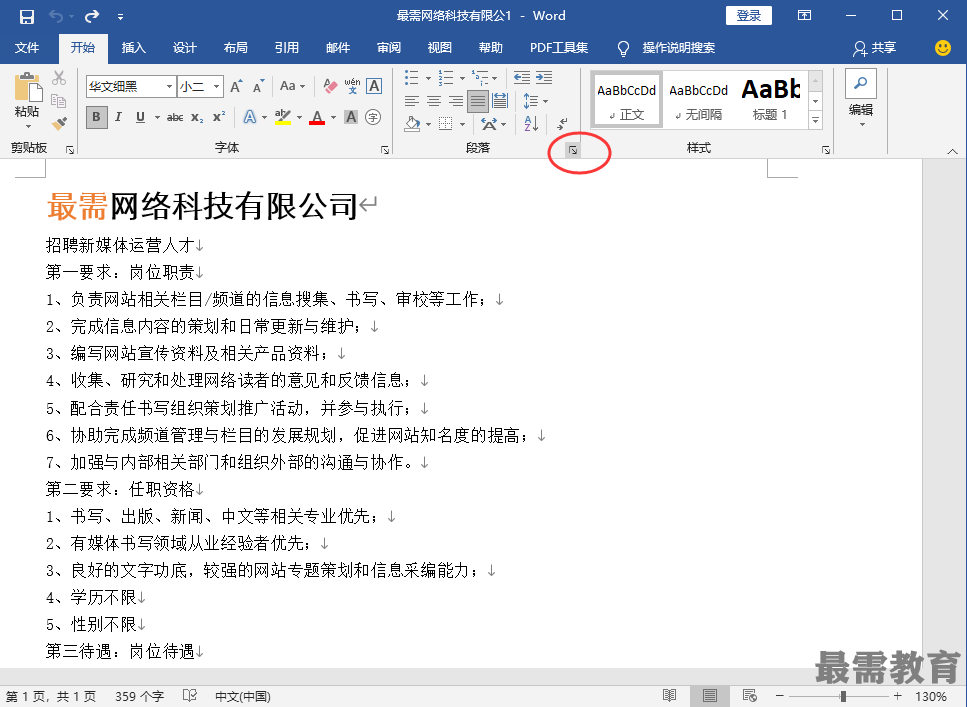Toggle Italic formatting

click(x=118, y=117)
